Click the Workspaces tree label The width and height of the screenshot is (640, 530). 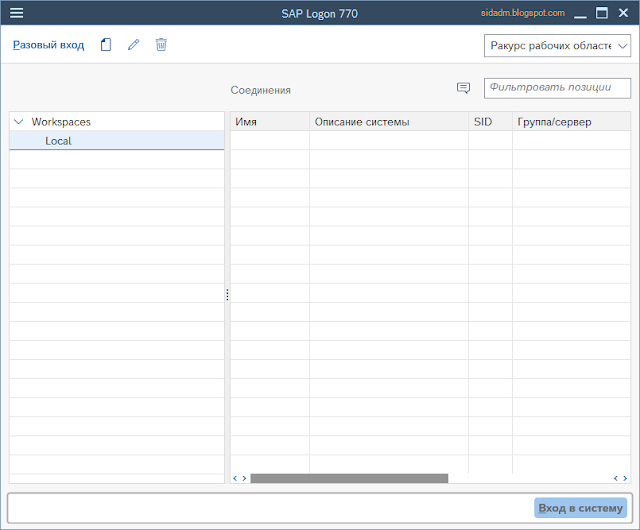pyautogui.click(x=61, y=122)
